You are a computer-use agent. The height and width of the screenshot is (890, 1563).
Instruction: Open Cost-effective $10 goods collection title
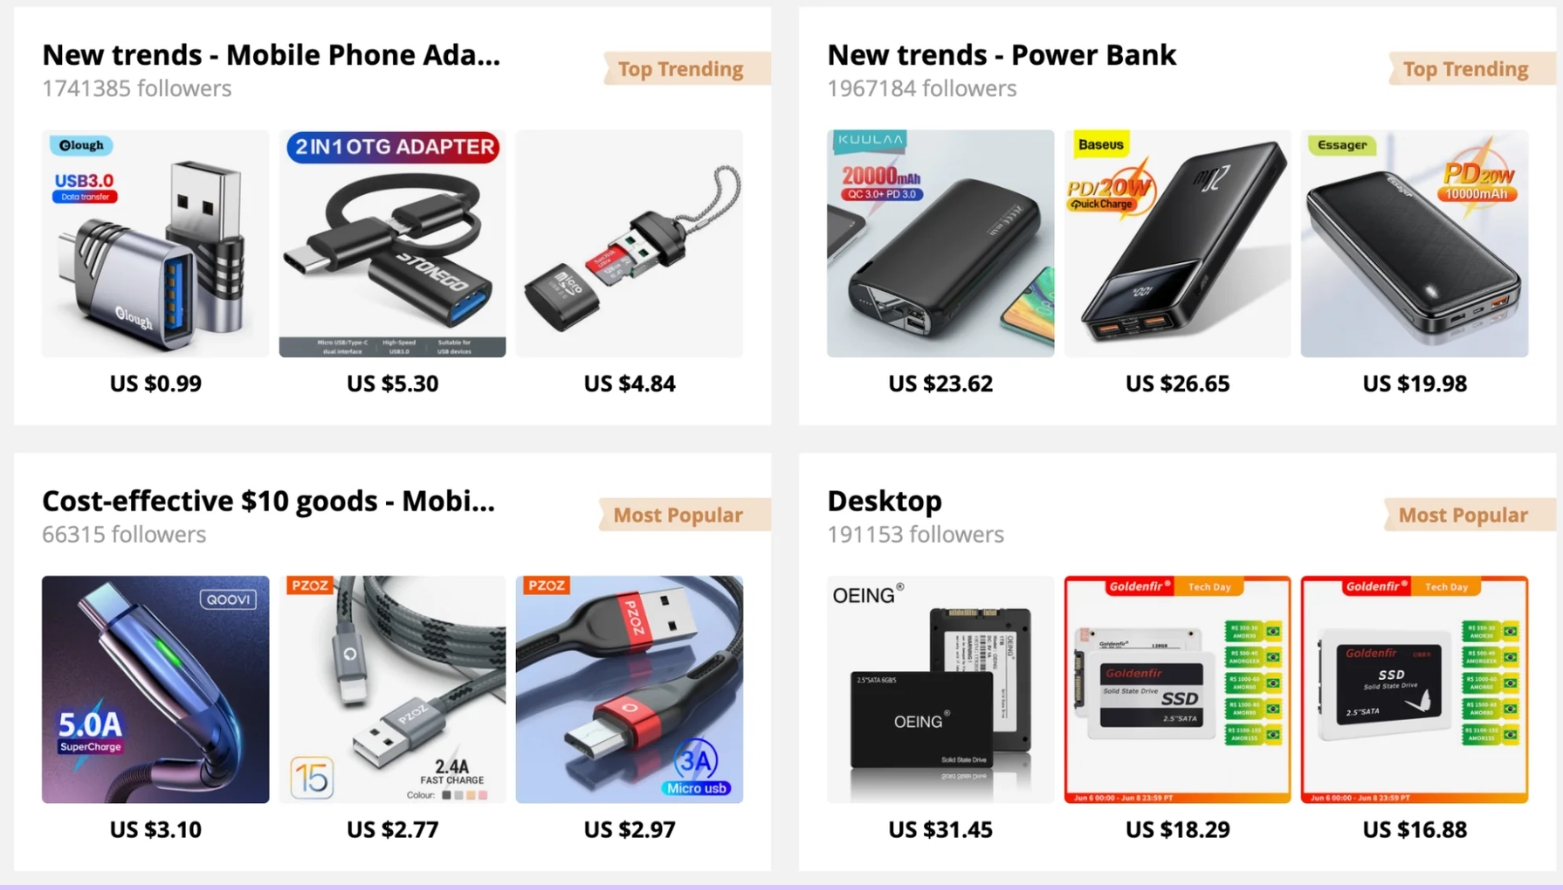[268, 501]
